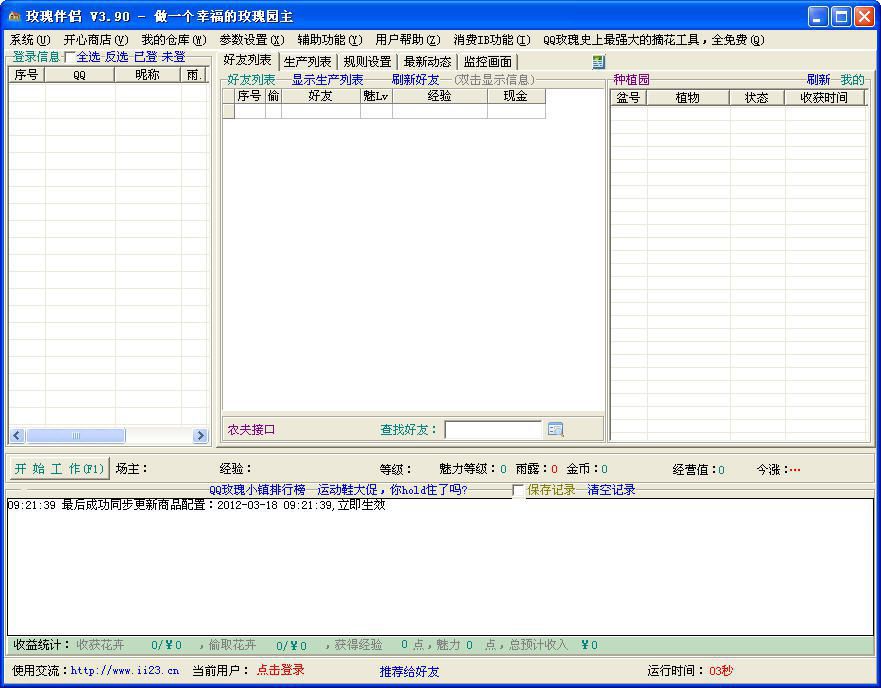881x688 pixels.
Task: Switch to the 监控画面 tab
Action: (x=488, y=62)
